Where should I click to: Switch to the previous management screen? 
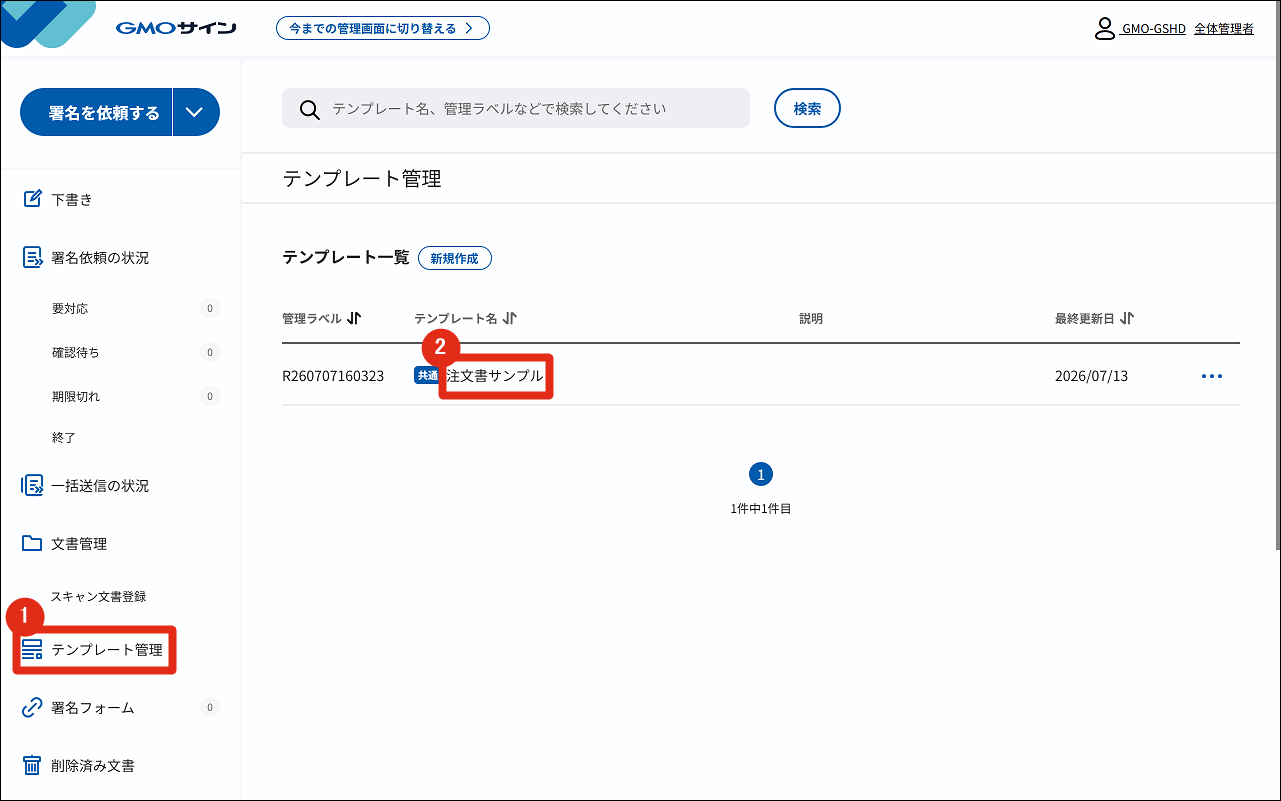click(x=383, y=28)
